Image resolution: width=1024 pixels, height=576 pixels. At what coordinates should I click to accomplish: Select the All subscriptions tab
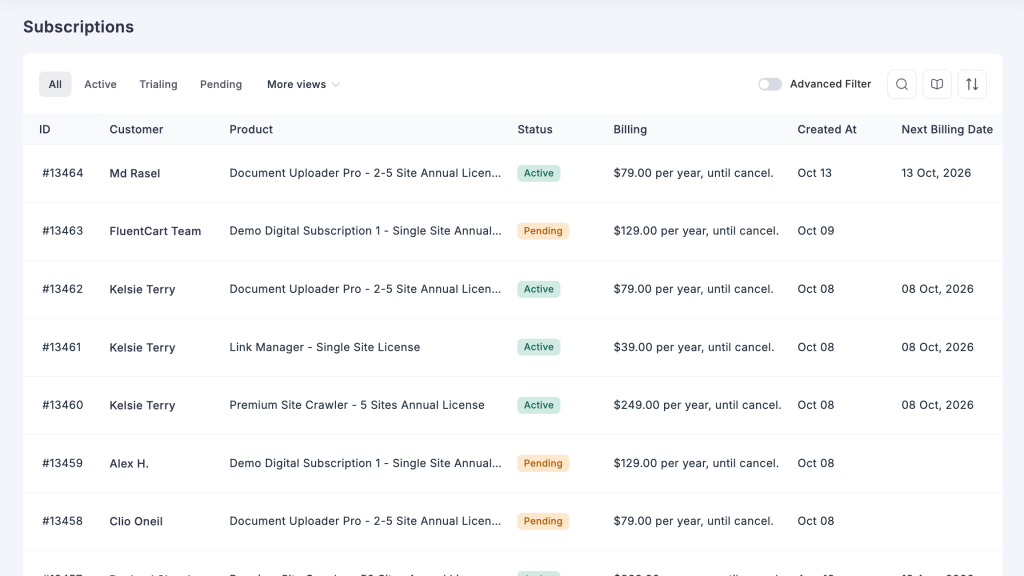tap(55, 85)
